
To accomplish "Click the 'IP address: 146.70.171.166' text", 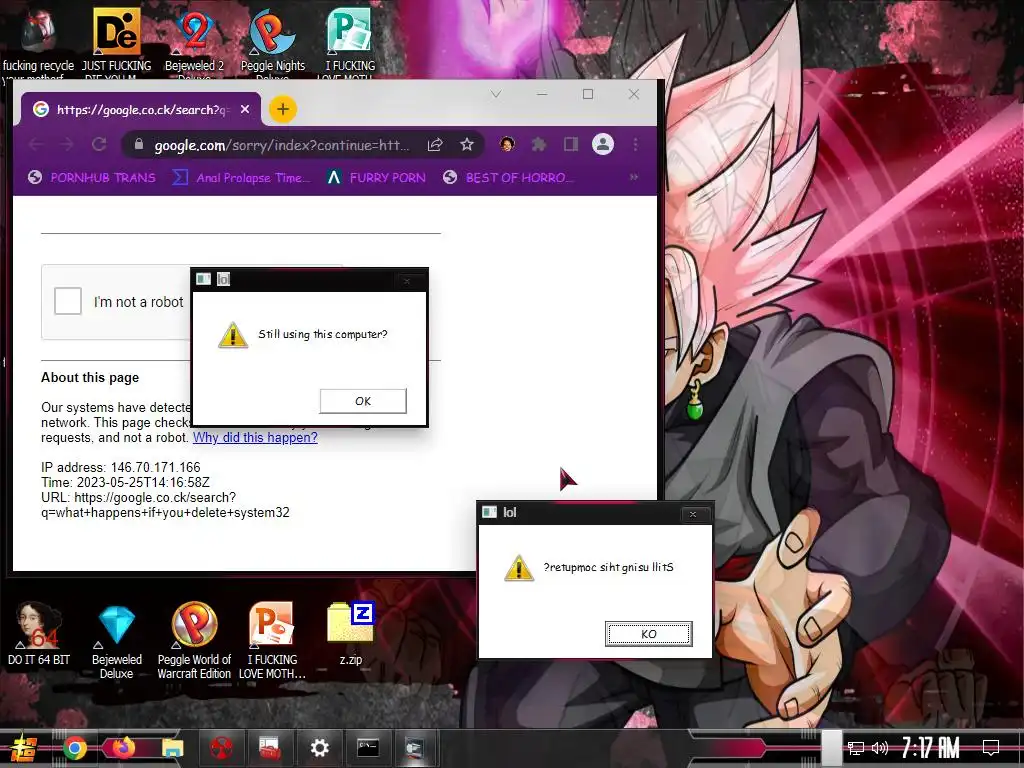I will (x=121, y=467).
